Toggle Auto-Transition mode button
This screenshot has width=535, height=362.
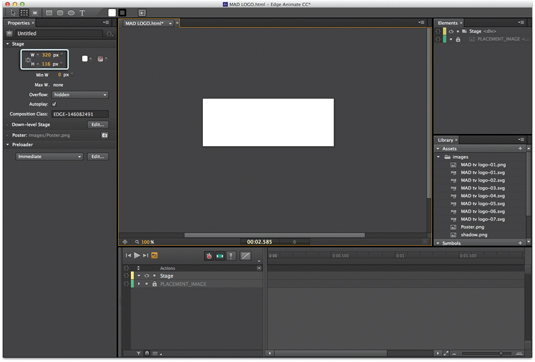click(220, 256)
